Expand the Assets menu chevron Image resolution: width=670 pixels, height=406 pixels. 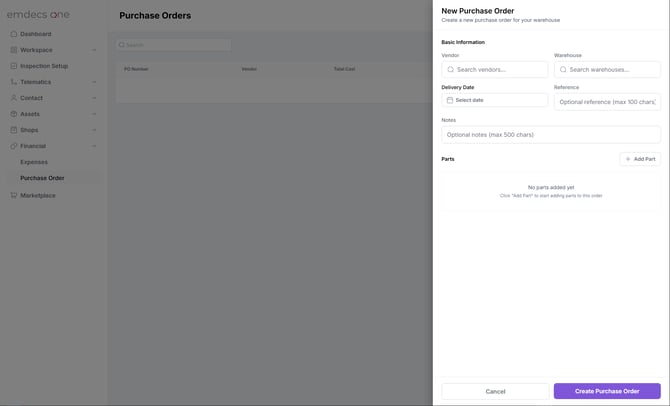click(94, 114)
